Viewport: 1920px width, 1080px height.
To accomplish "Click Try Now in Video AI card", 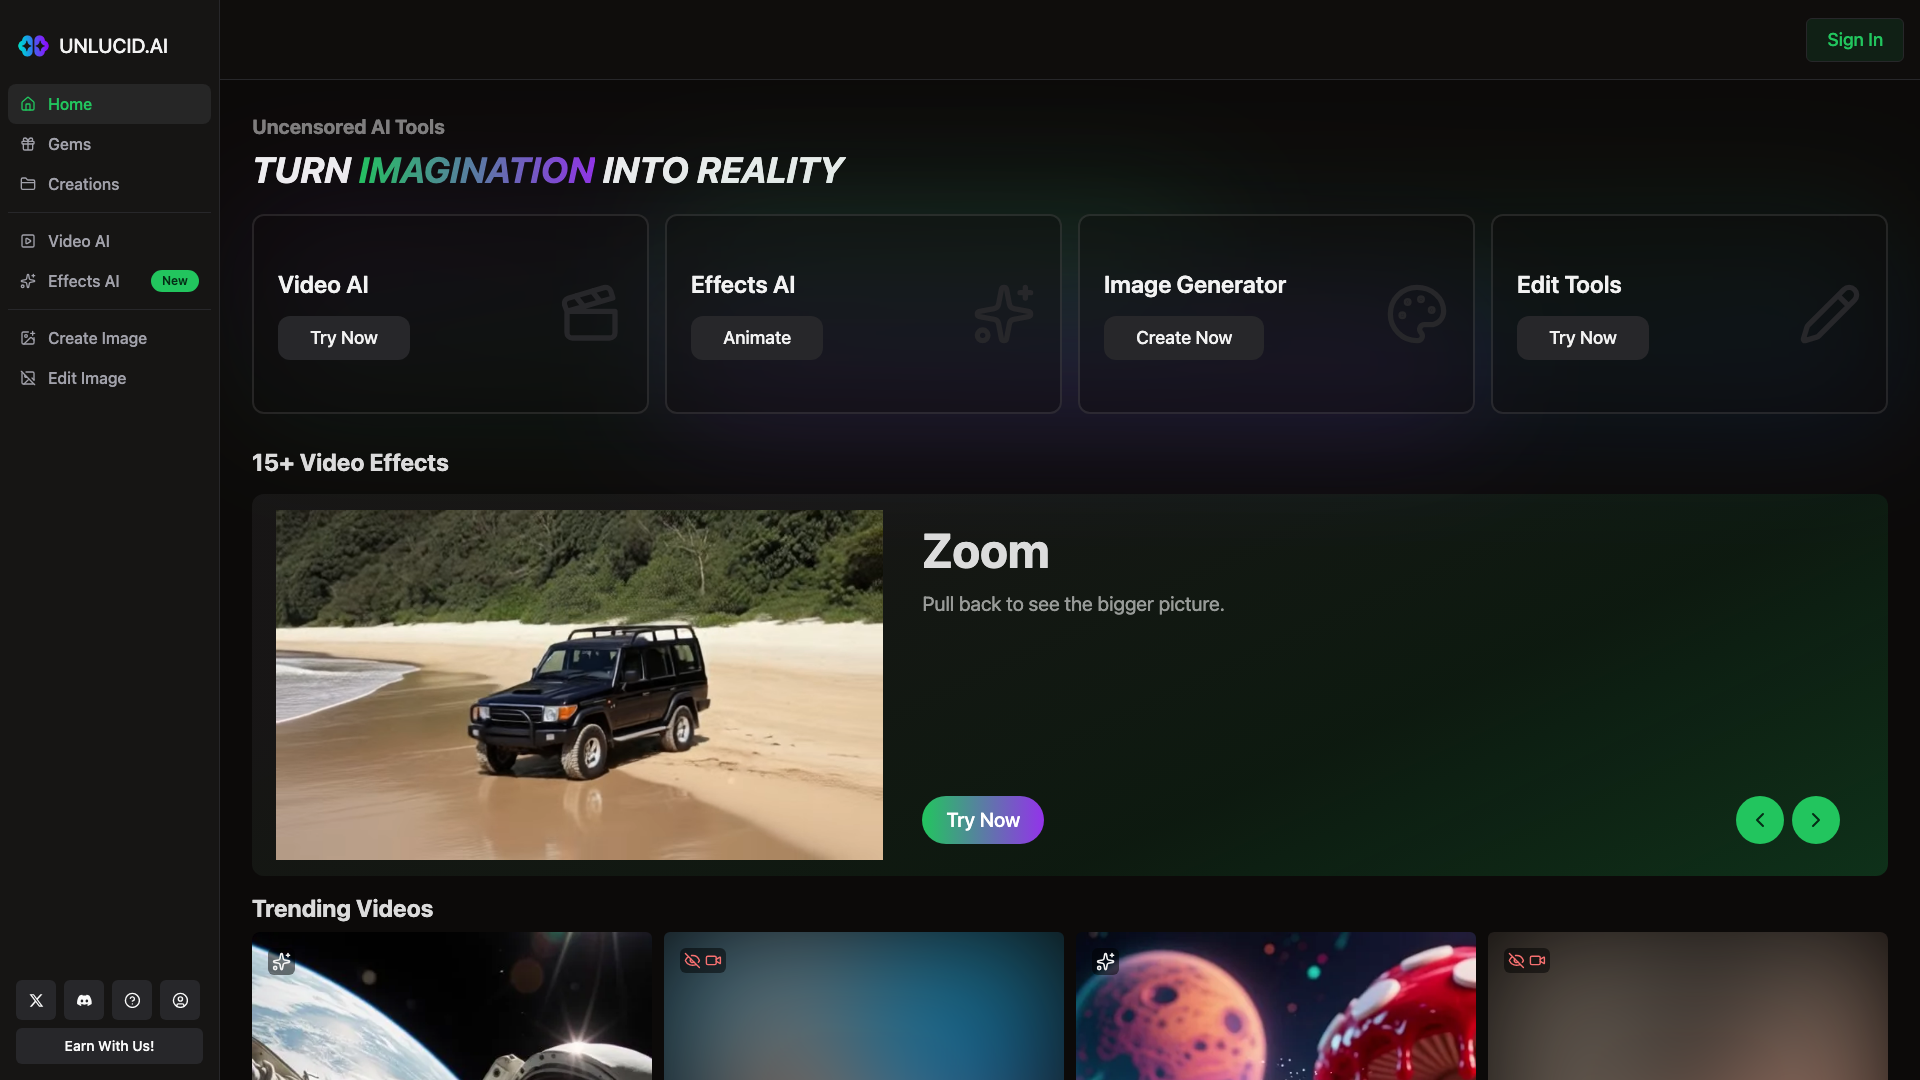I will [344, 338].
